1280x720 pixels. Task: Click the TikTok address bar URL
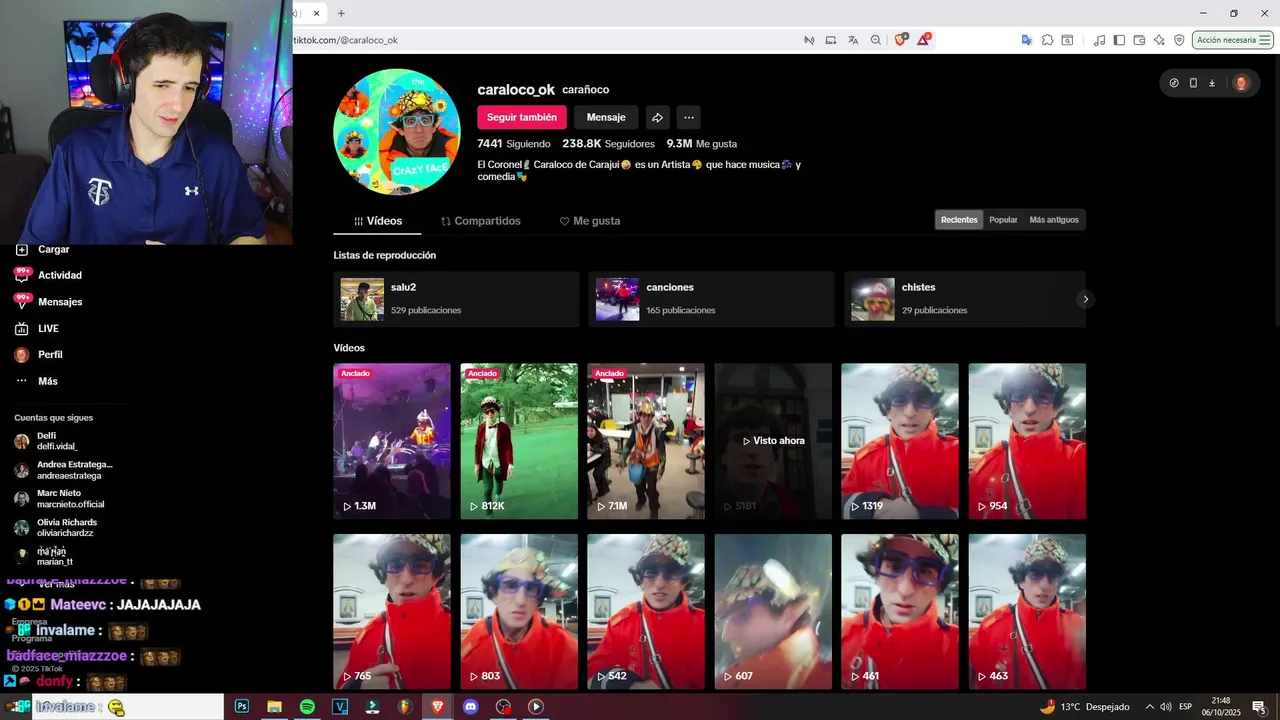pyautogui.click(x=345, y=40)
